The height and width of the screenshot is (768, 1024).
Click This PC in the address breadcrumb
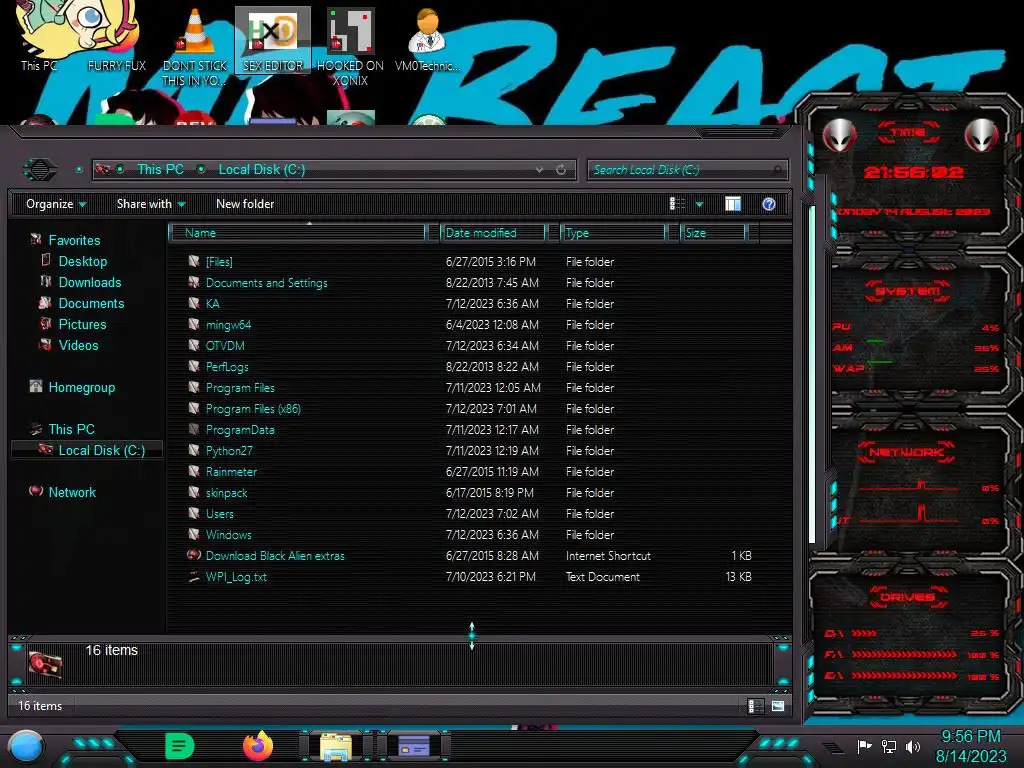160,169
